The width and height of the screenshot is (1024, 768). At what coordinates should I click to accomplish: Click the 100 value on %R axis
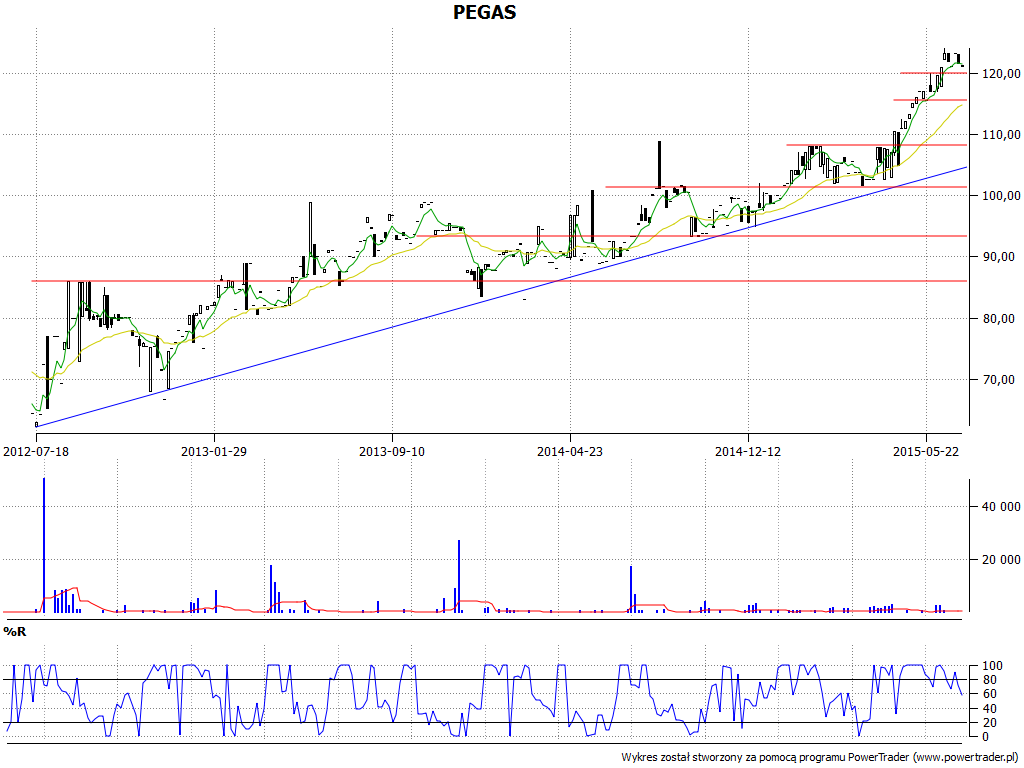coord(991,666)
